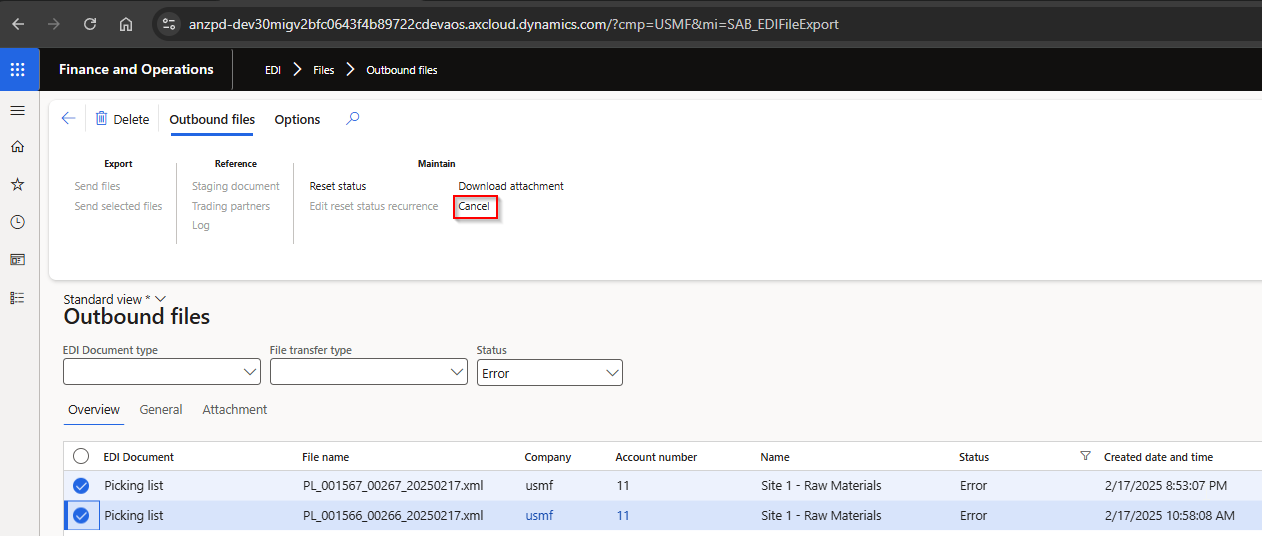Open Favorites star in sidebar
The image size is (1262, 536).
point(17,185)
